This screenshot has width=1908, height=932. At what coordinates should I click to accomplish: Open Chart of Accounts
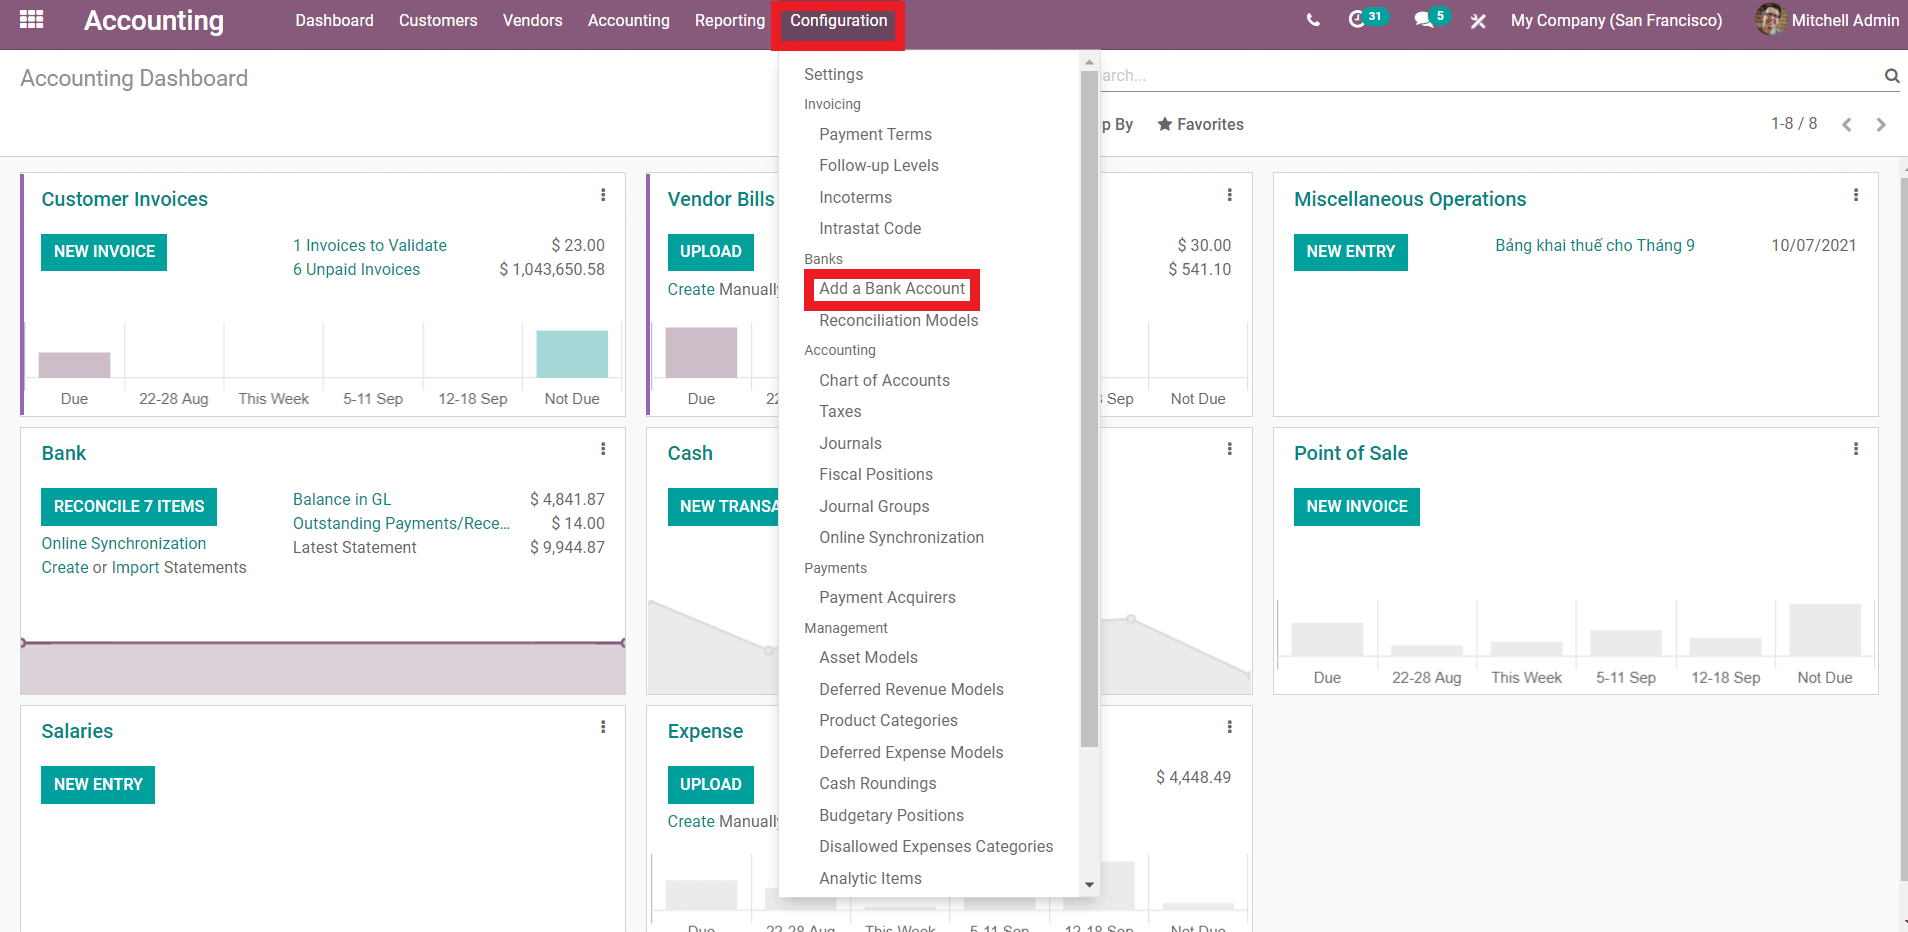[884, 380]
